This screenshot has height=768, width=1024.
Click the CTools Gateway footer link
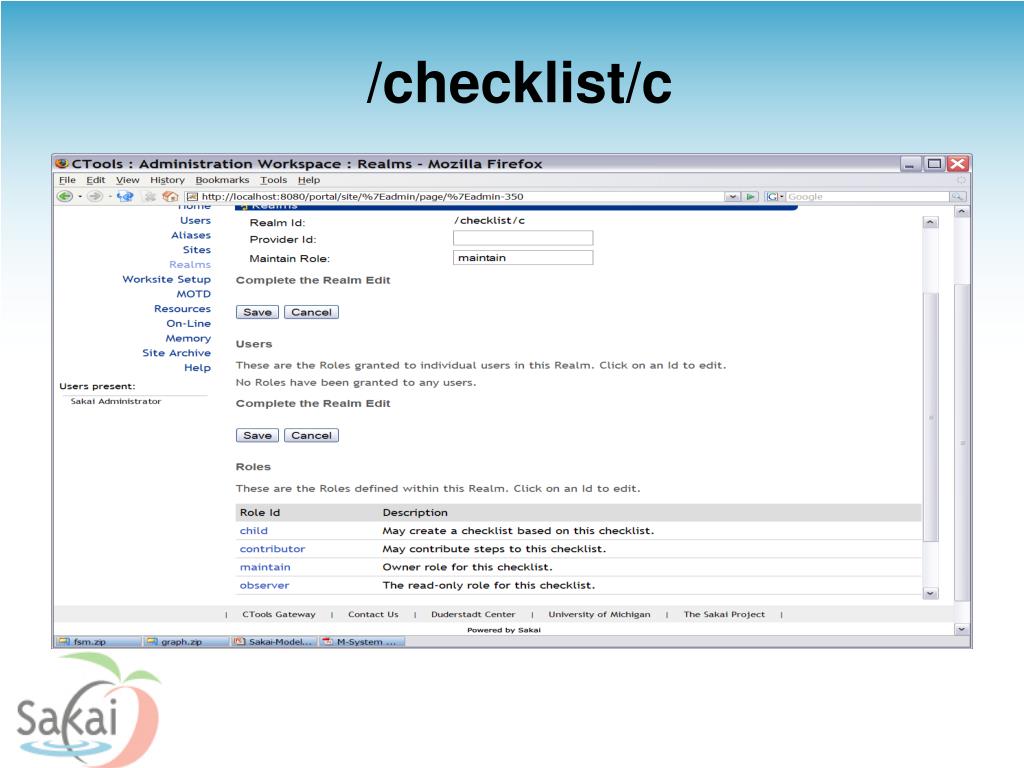click(x=279, y=615)
